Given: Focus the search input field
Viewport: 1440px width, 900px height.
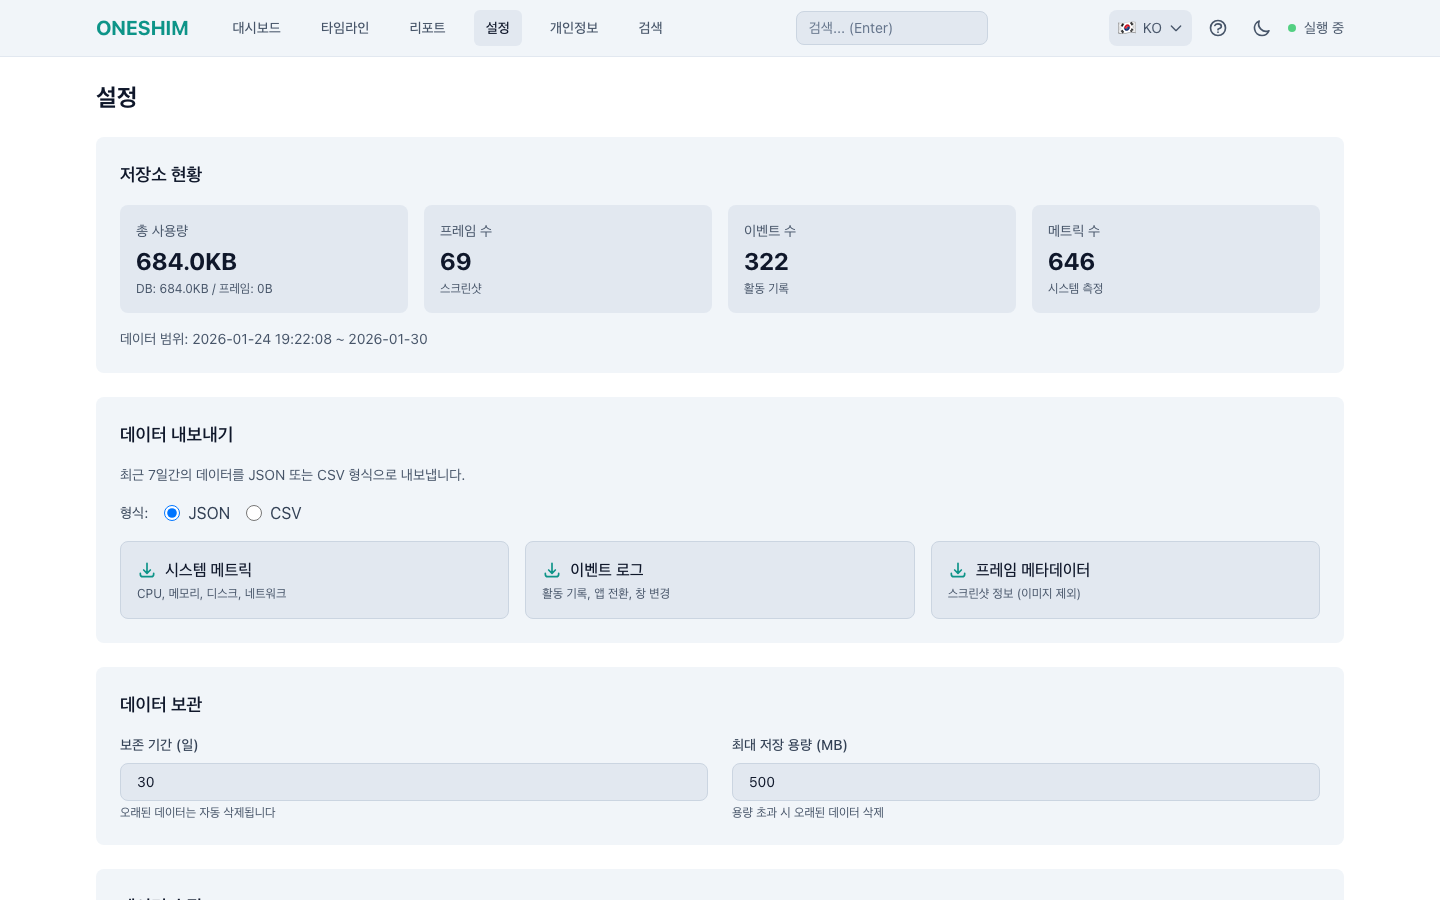Looking at the screenshot, I should coord(891,28).
